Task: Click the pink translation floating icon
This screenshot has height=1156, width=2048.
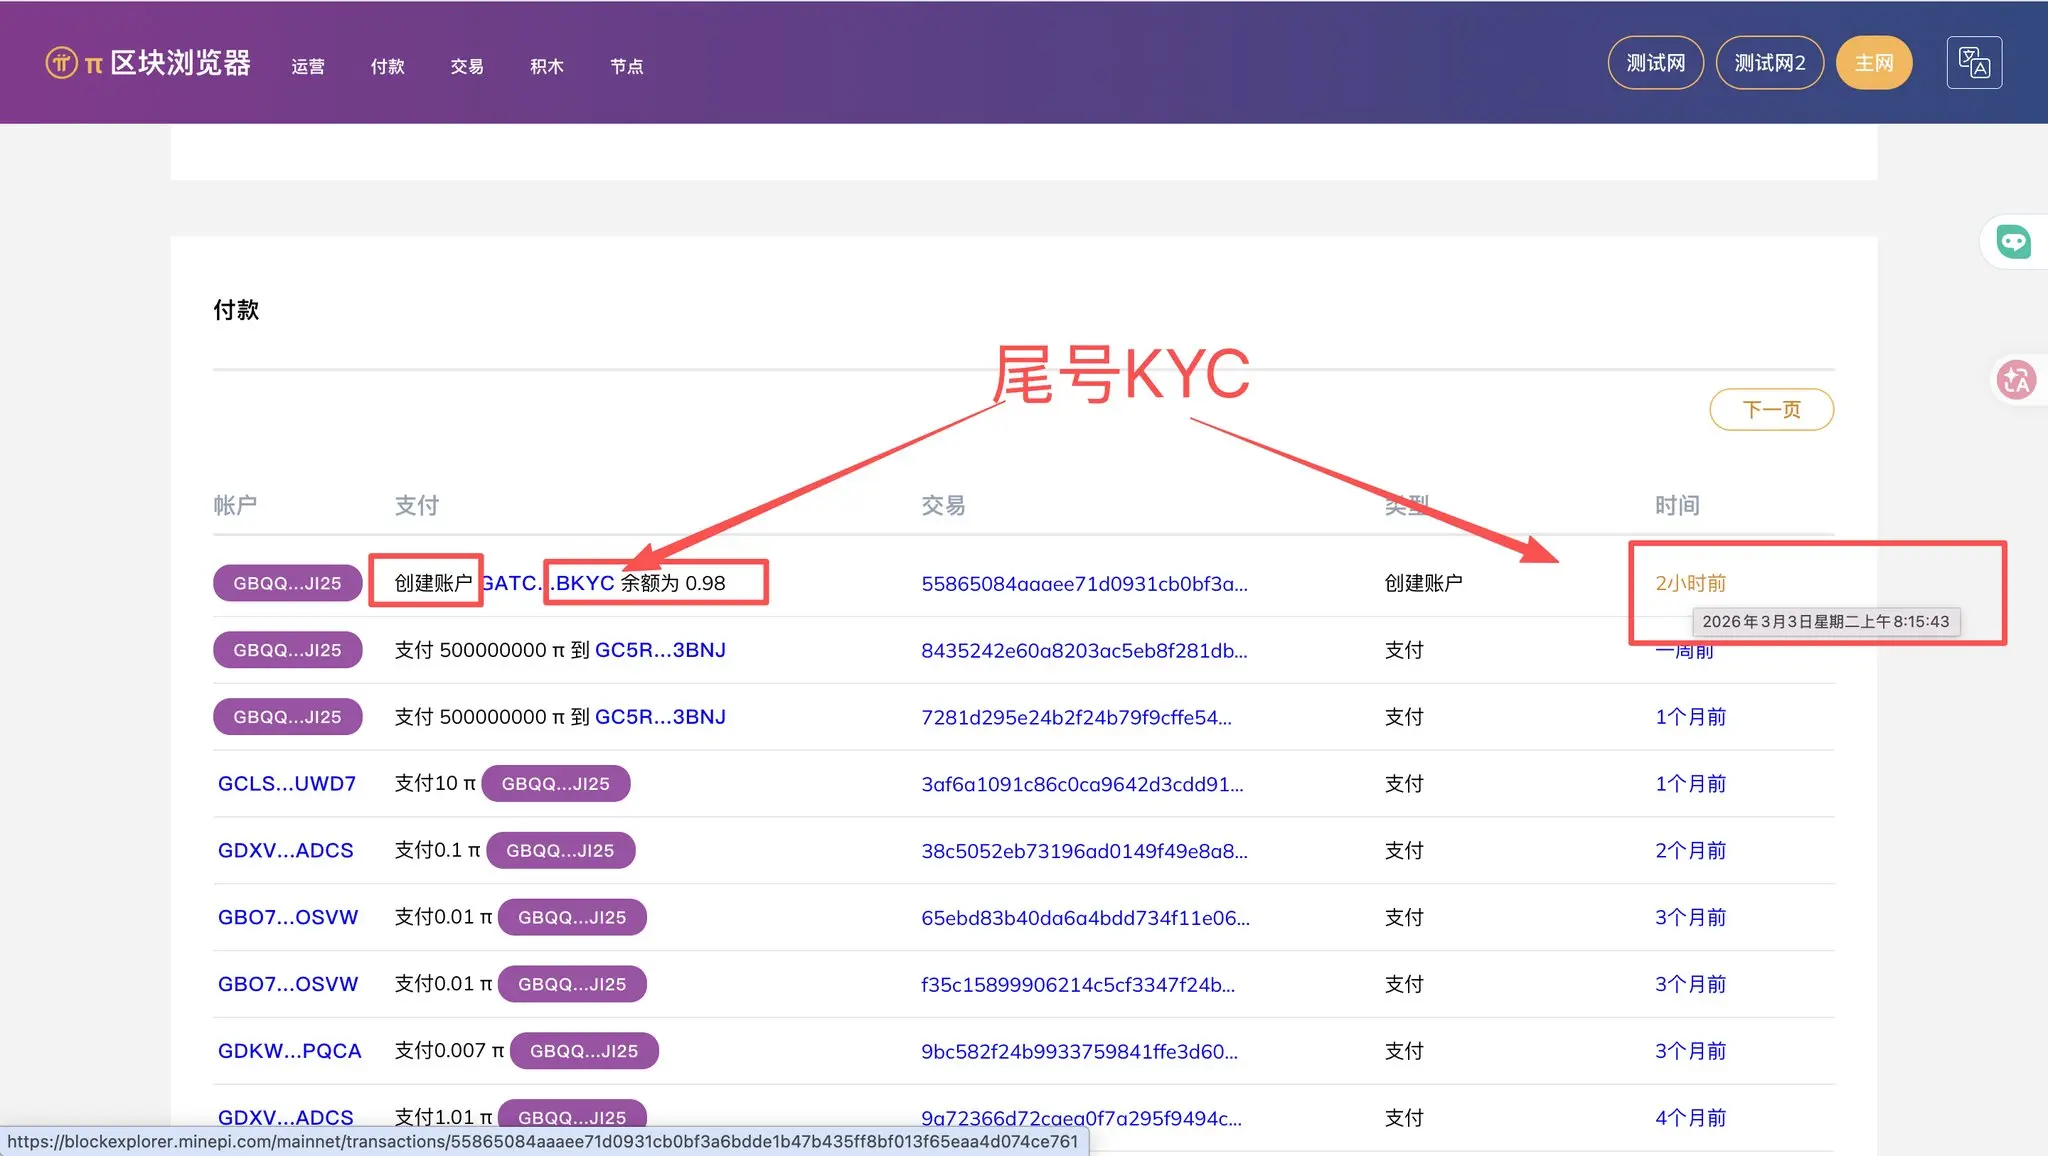Action: (x=2016, y=380)
